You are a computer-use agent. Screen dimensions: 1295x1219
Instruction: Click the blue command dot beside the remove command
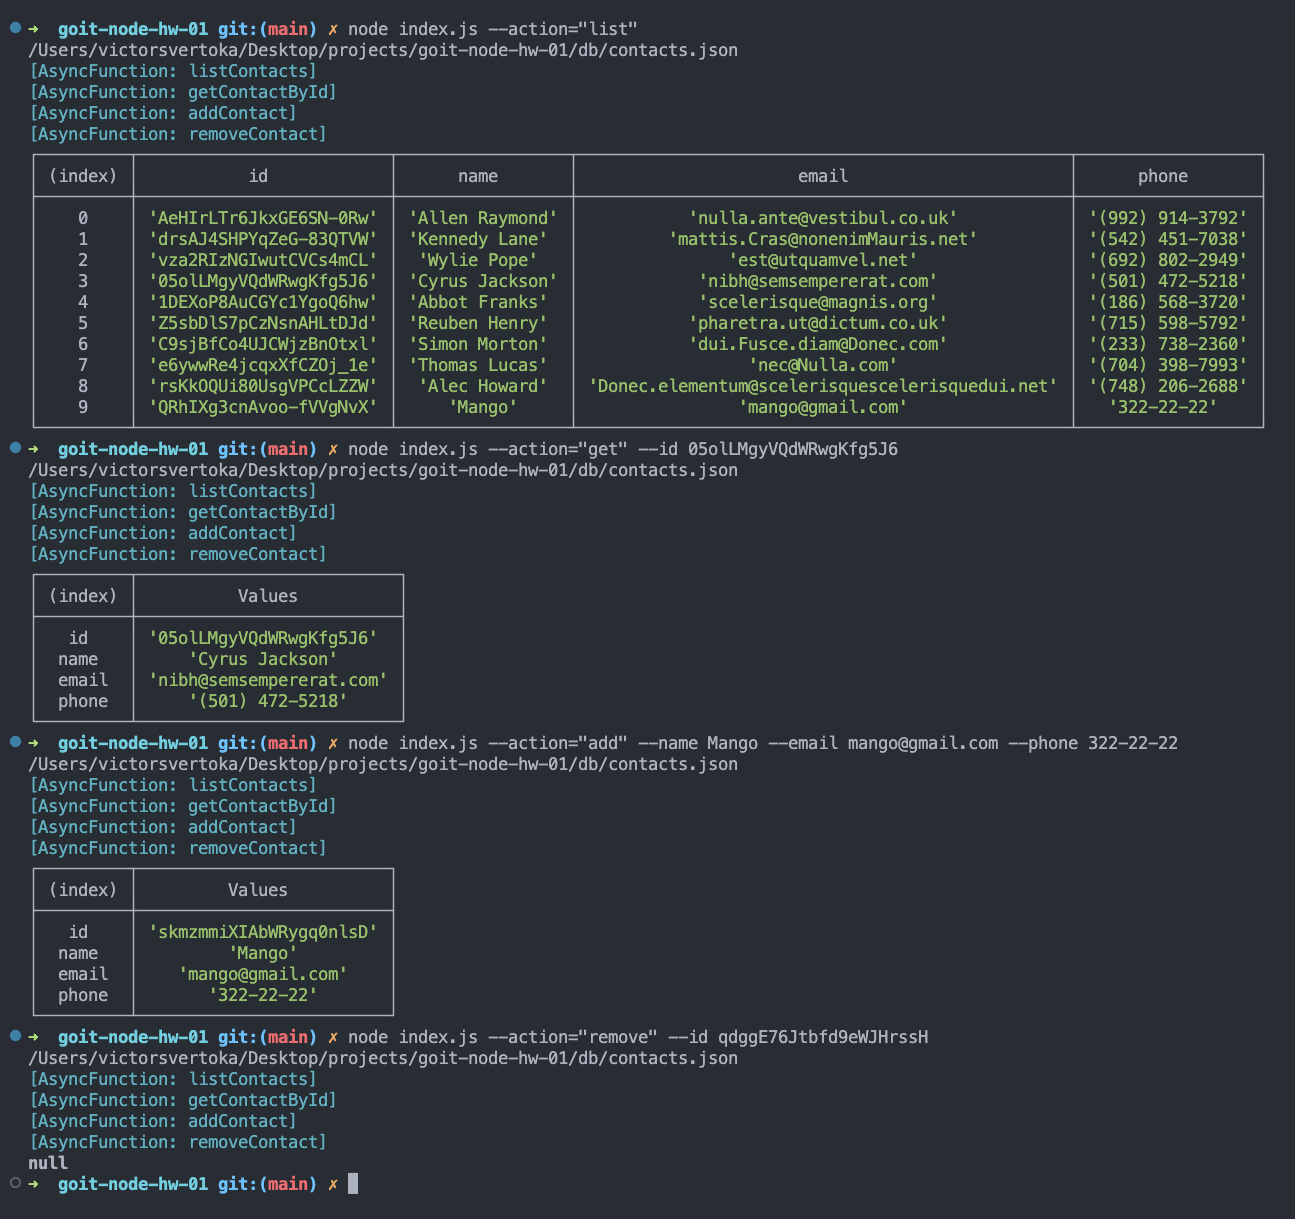[15, 1036]
